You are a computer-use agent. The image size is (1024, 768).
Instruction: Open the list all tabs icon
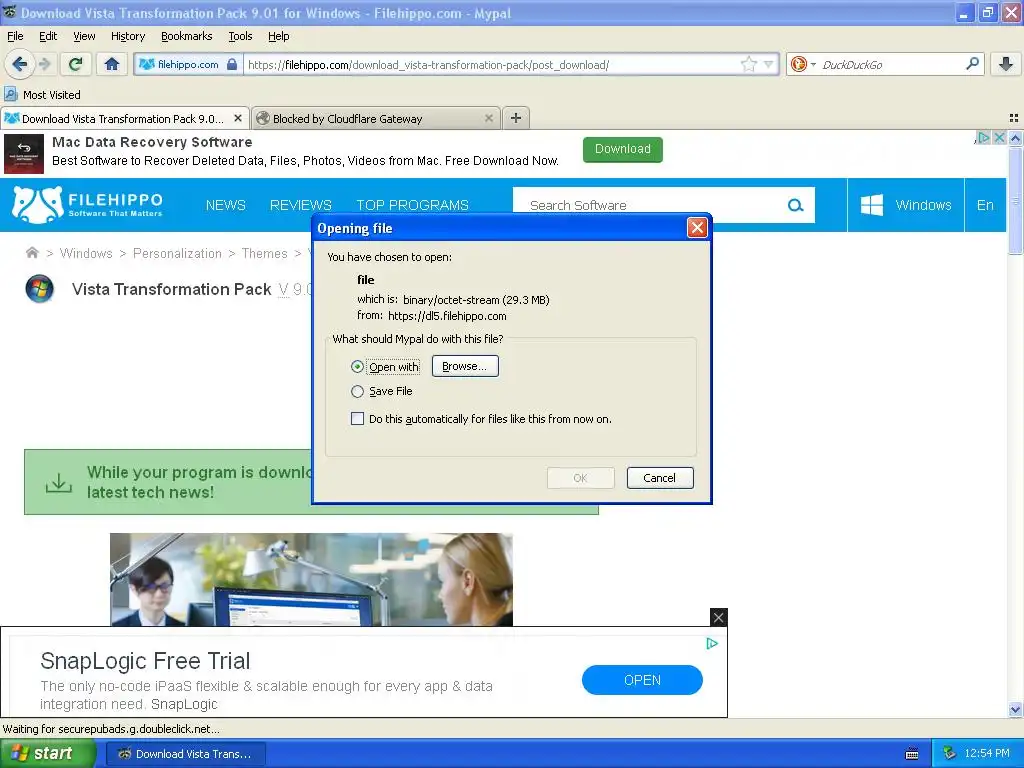click(x=1014, y=118)
